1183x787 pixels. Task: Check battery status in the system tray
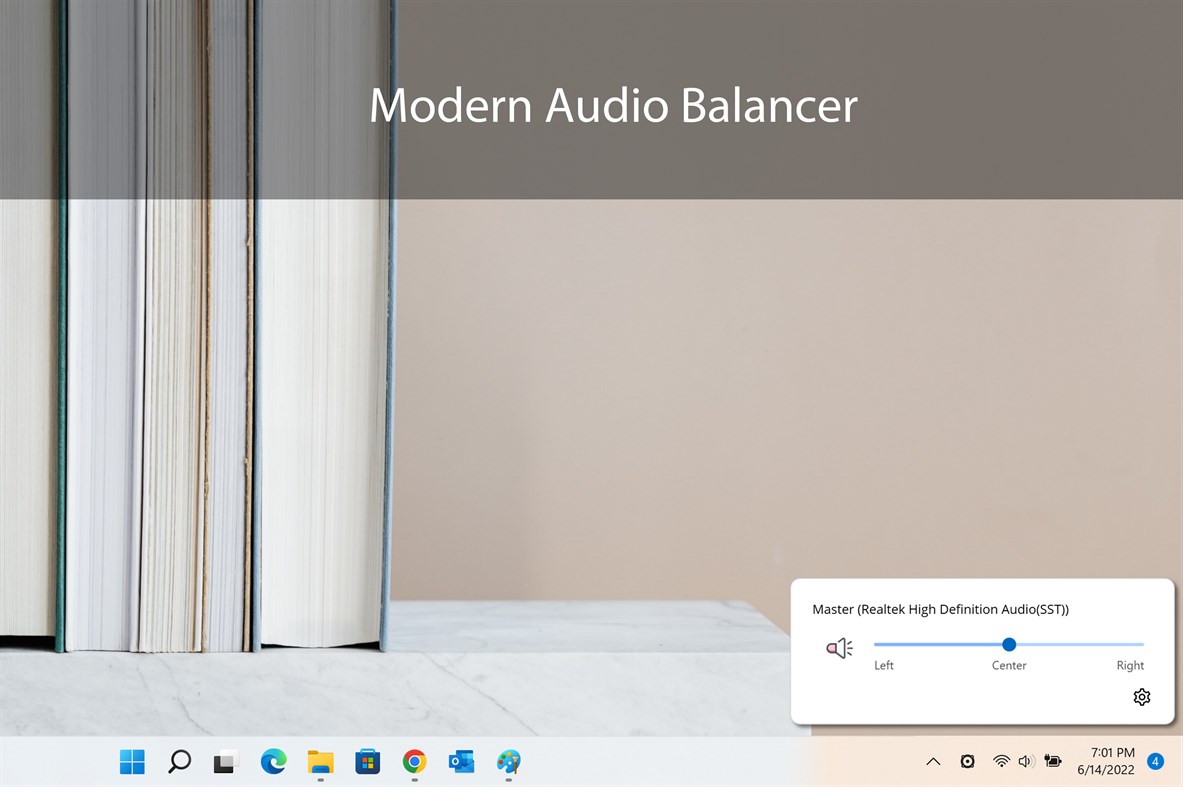(1052, 761)
